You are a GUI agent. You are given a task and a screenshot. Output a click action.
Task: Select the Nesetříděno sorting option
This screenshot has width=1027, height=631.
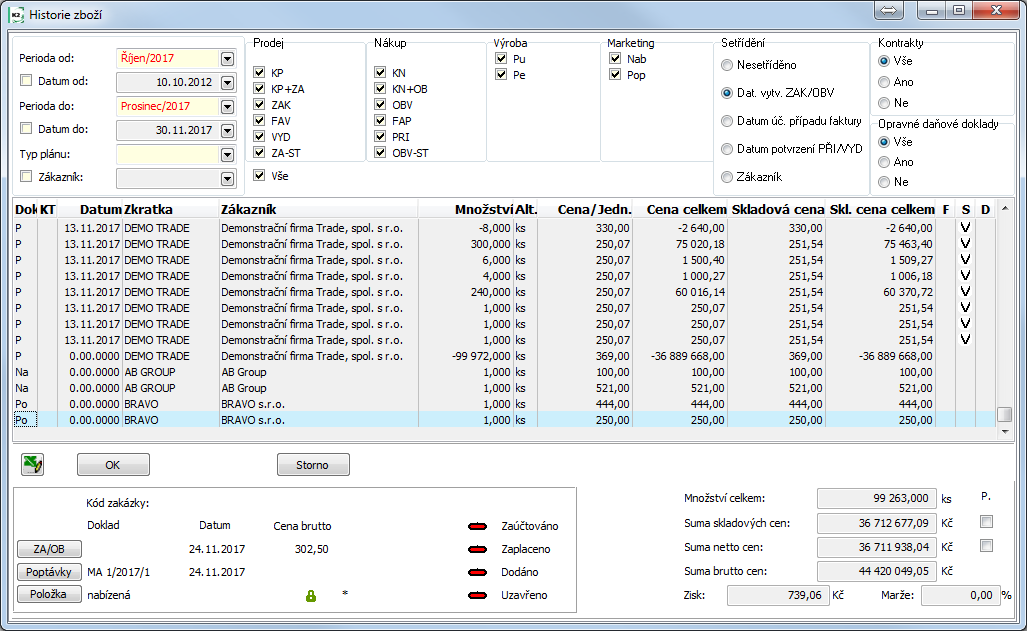[x=729, y=67]
